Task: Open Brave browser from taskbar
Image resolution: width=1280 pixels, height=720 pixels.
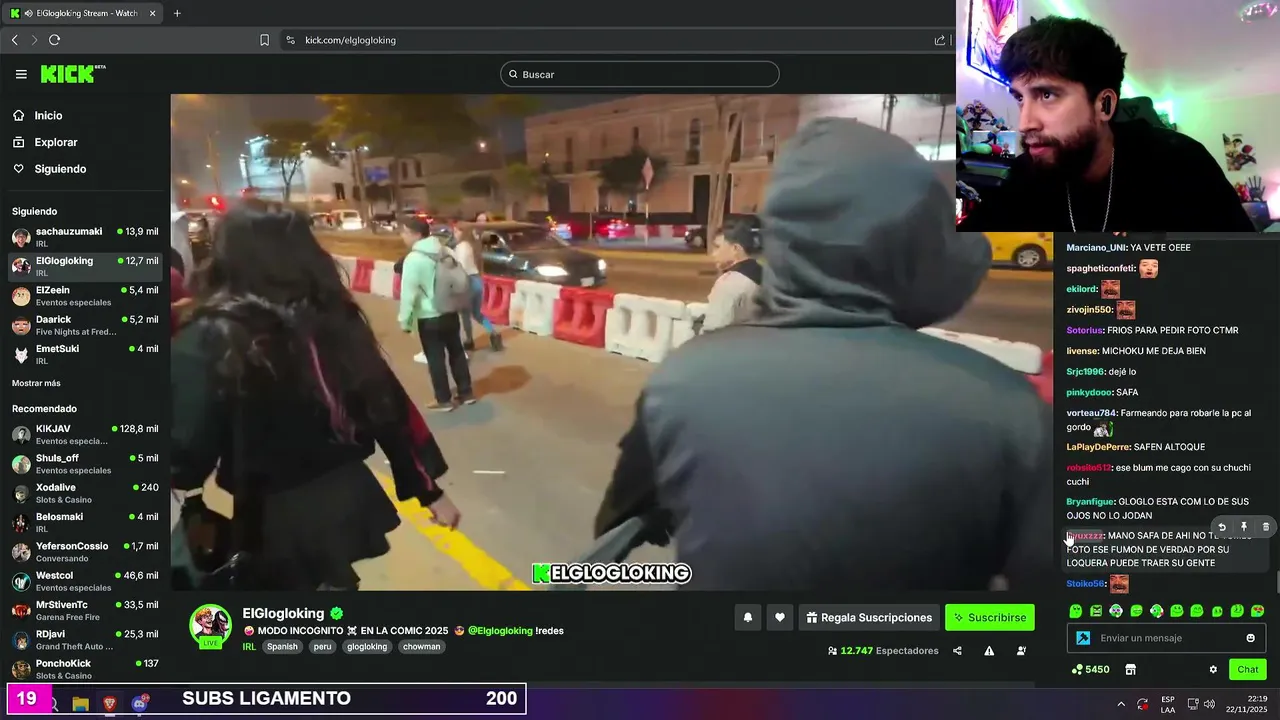Action: pos(109,704)
